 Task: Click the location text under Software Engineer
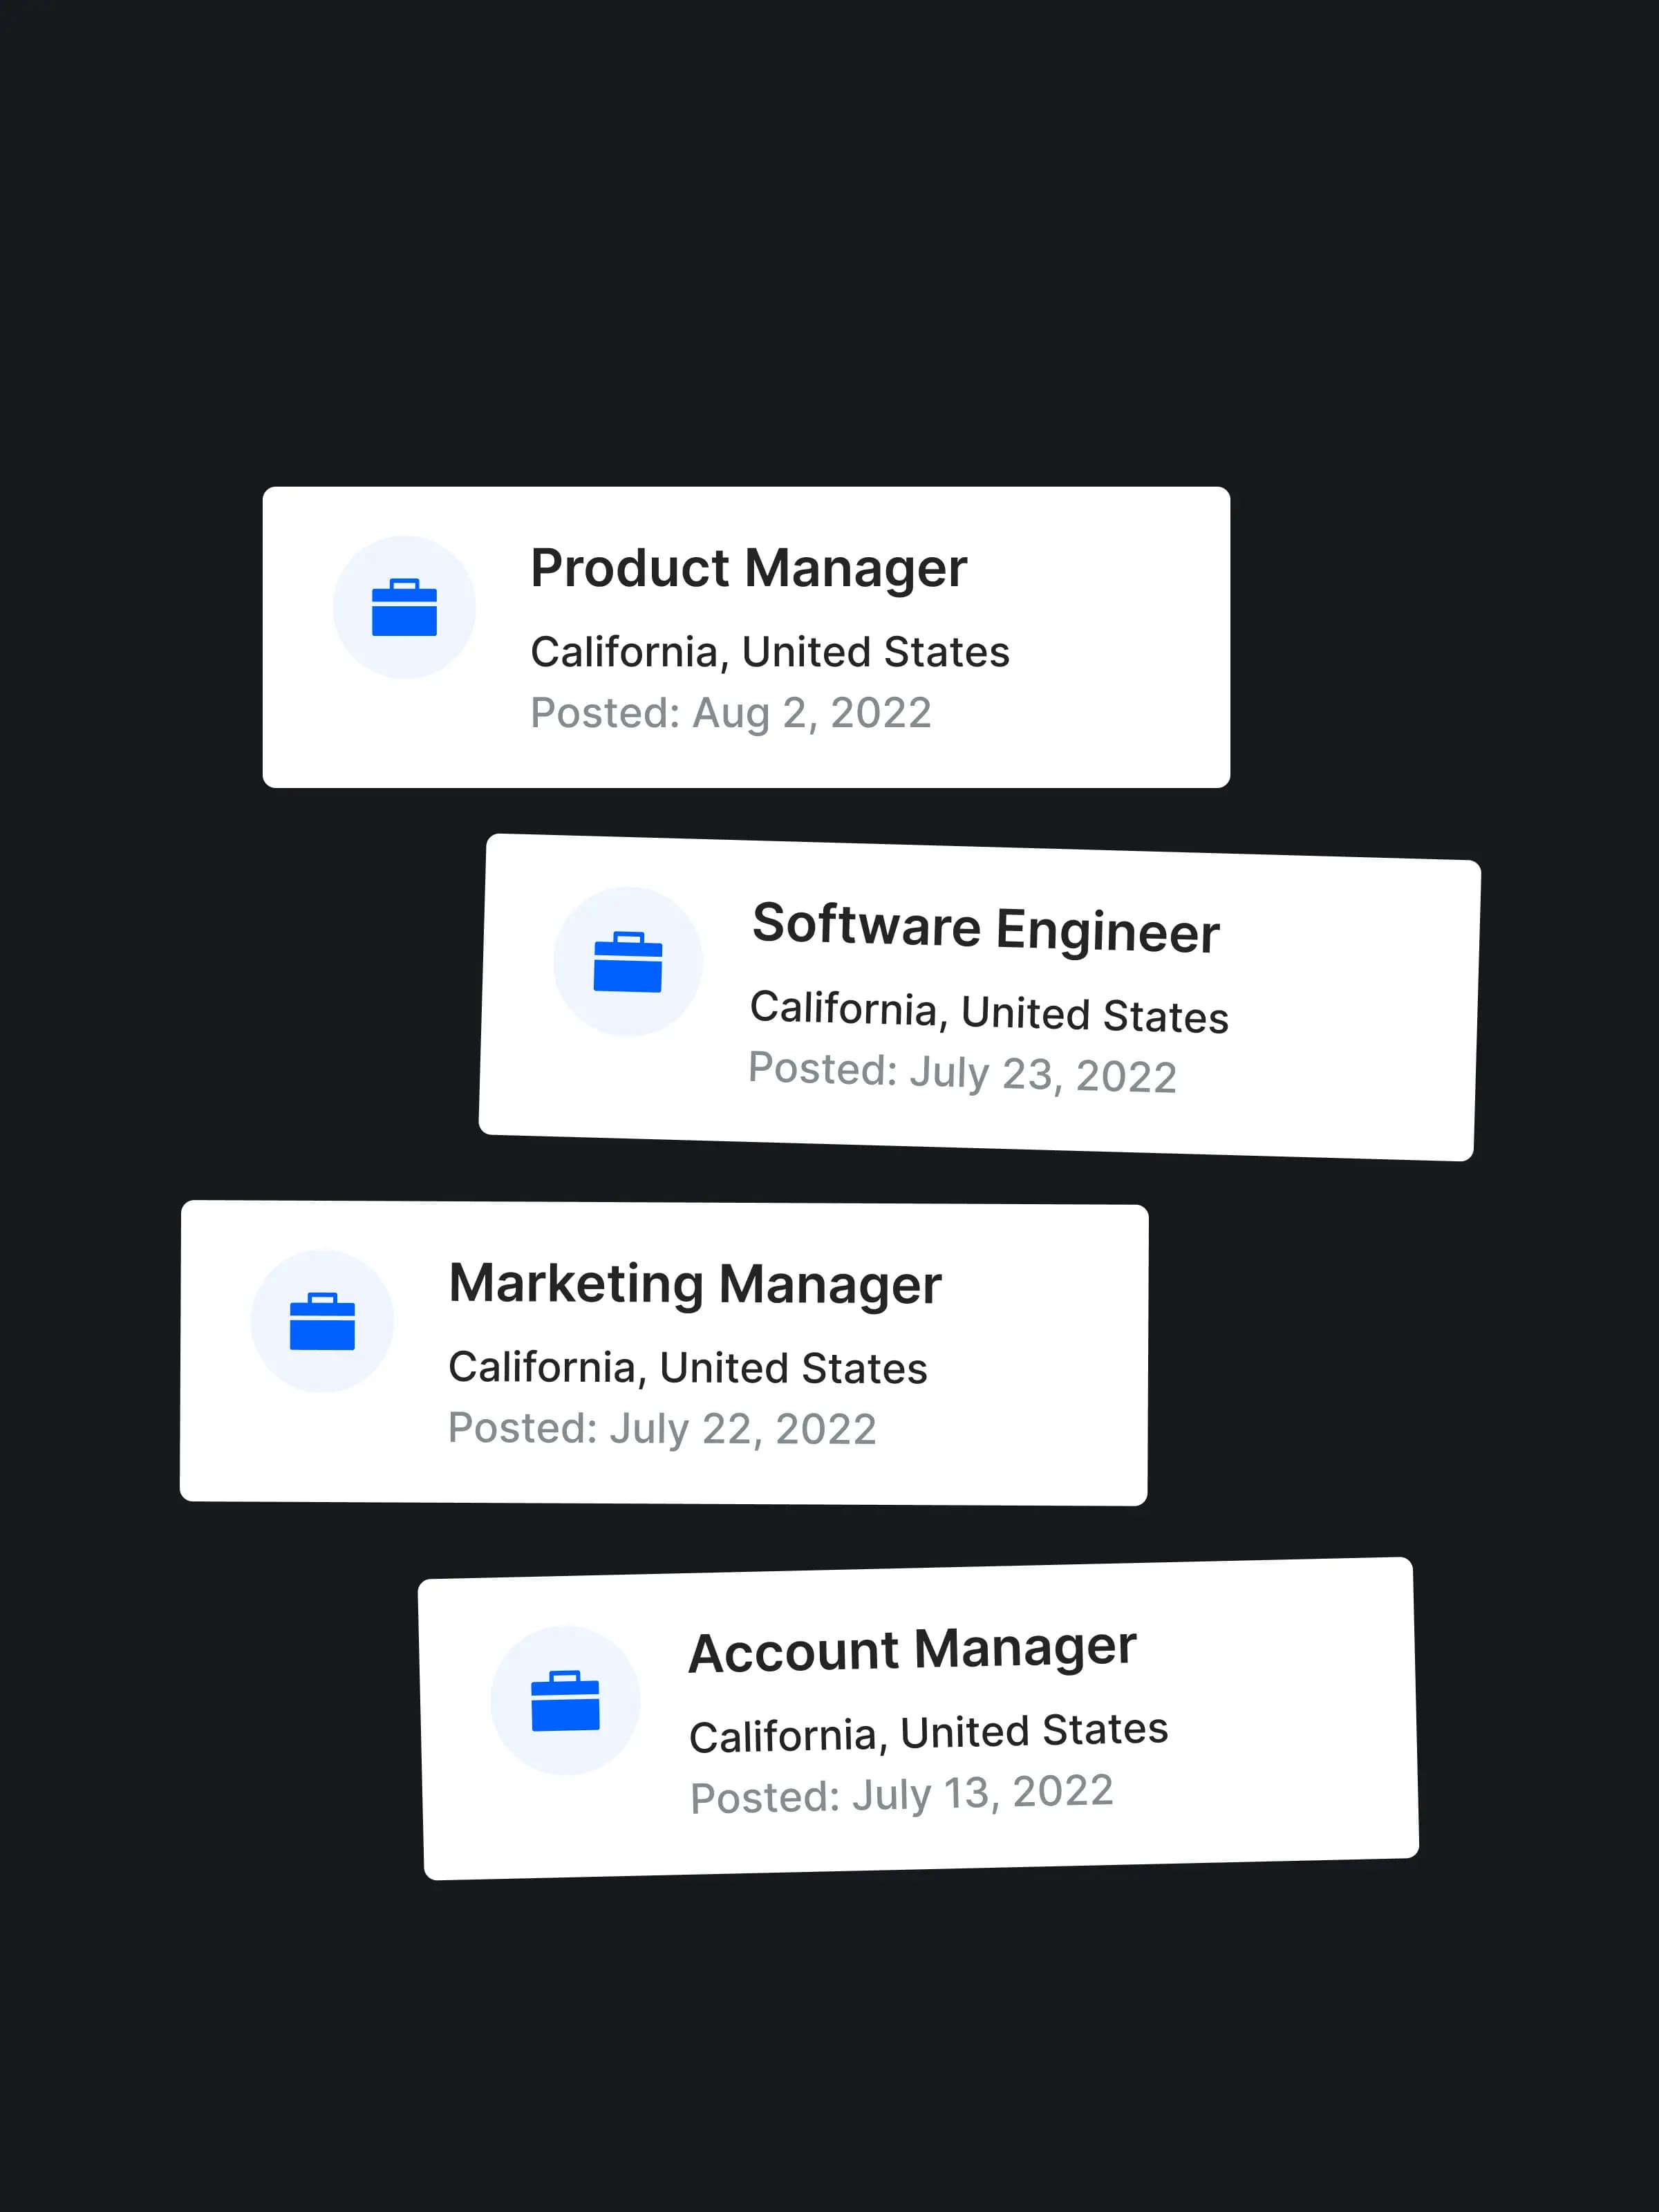988,1012
